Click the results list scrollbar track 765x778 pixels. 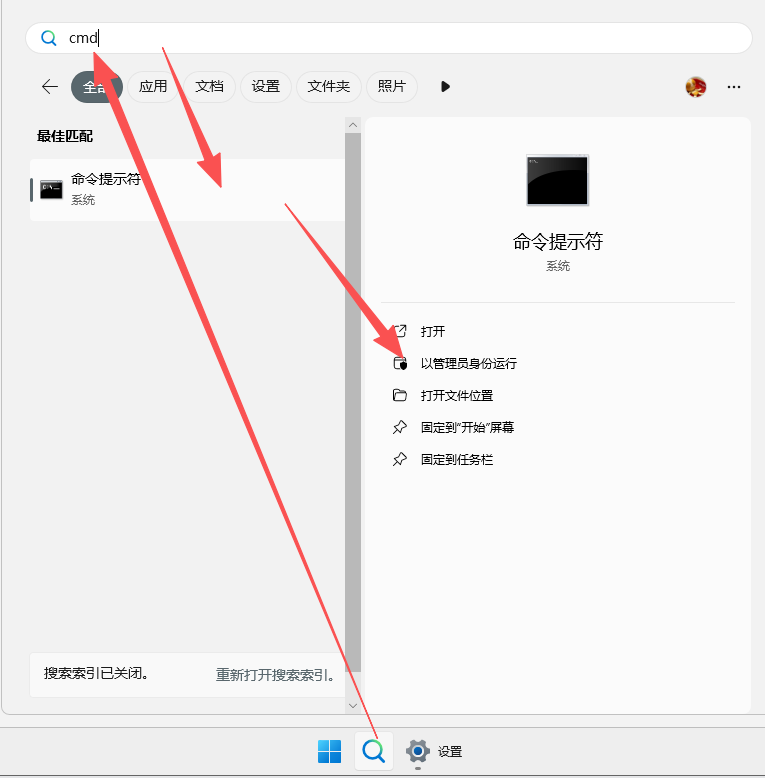[353, 402]
